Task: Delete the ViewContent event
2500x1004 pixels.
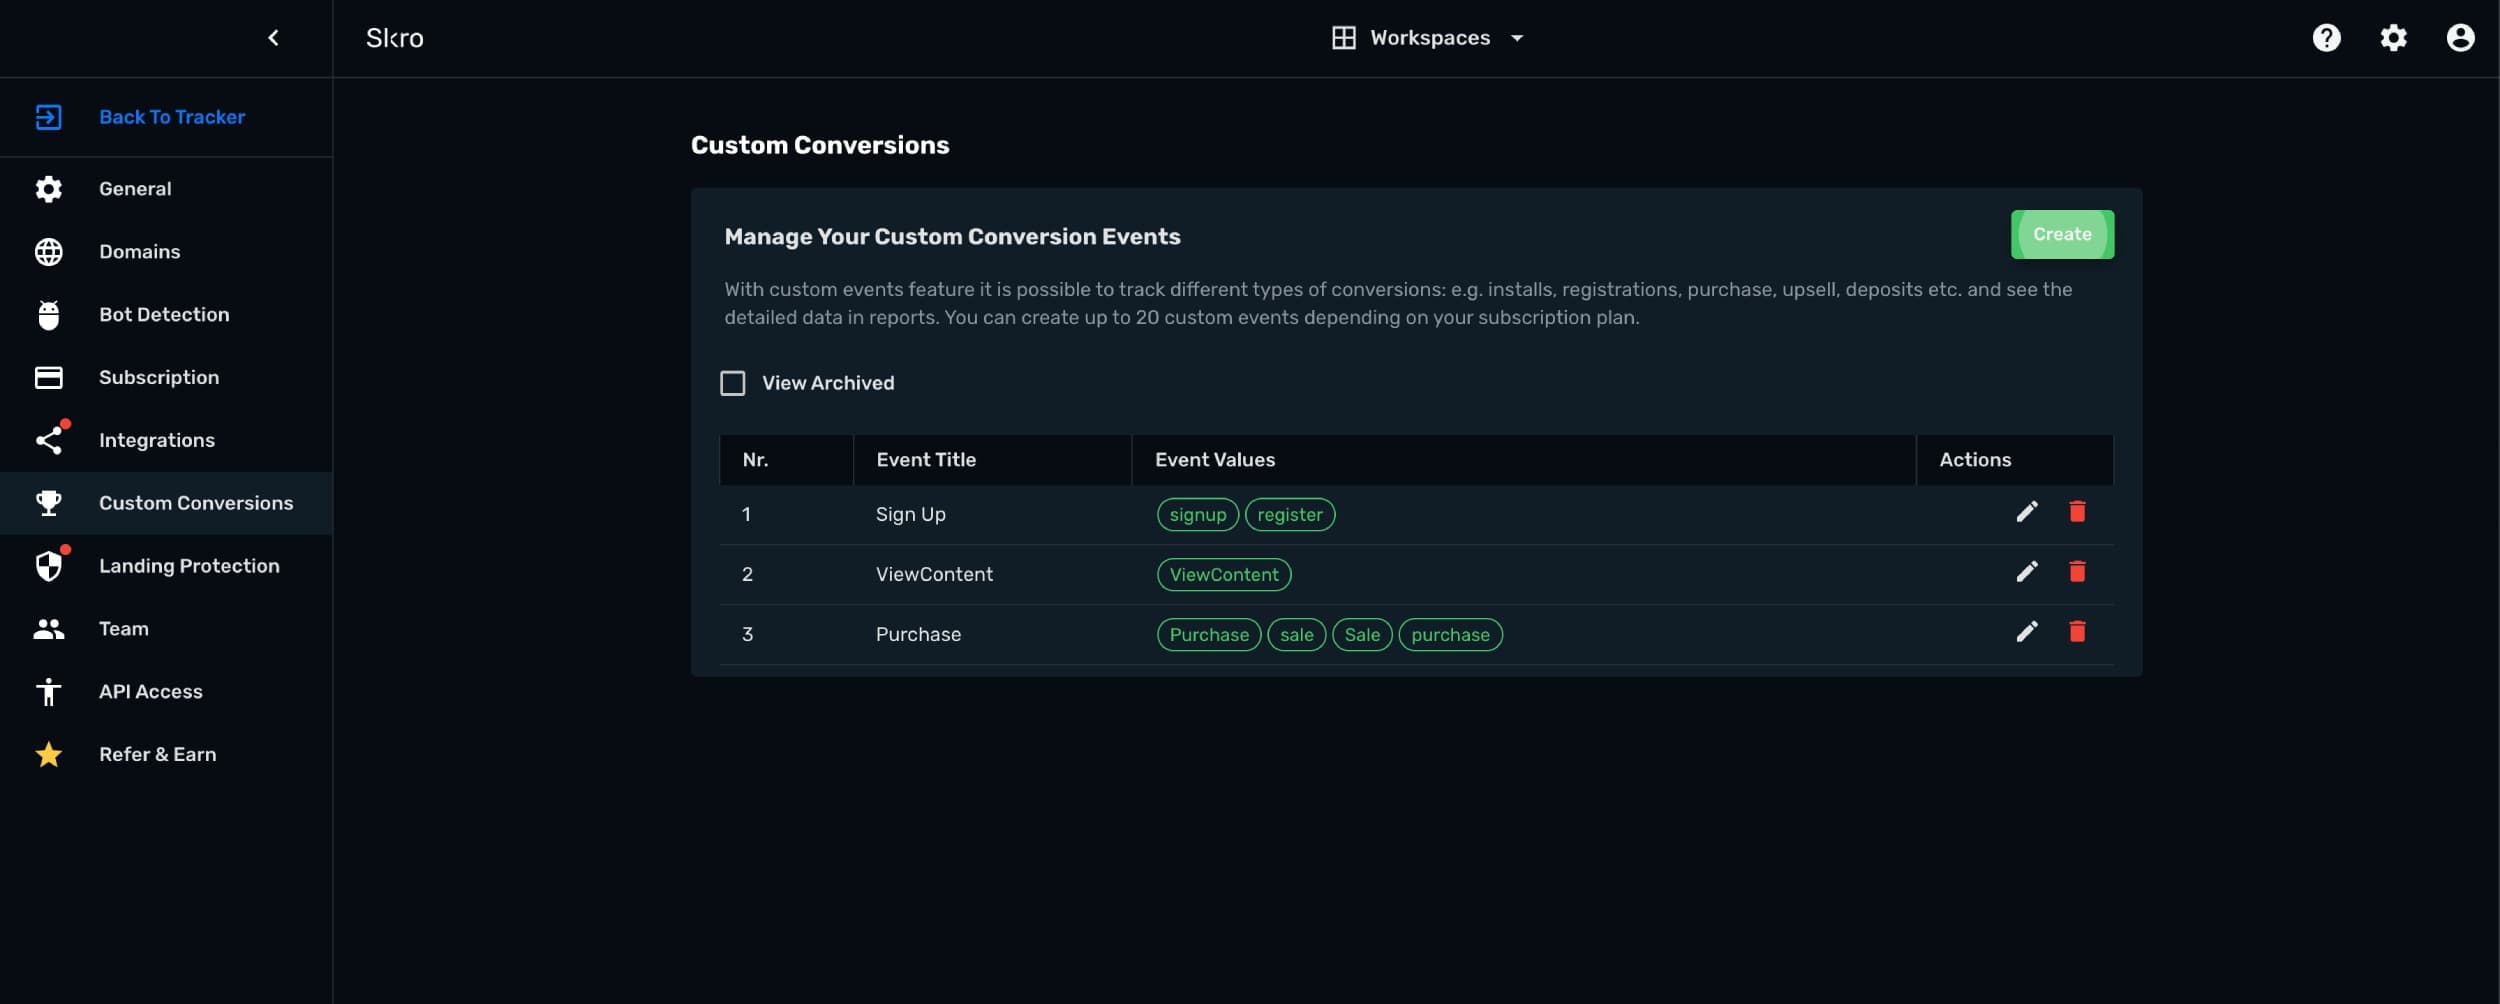Action: pos(2076,572)
